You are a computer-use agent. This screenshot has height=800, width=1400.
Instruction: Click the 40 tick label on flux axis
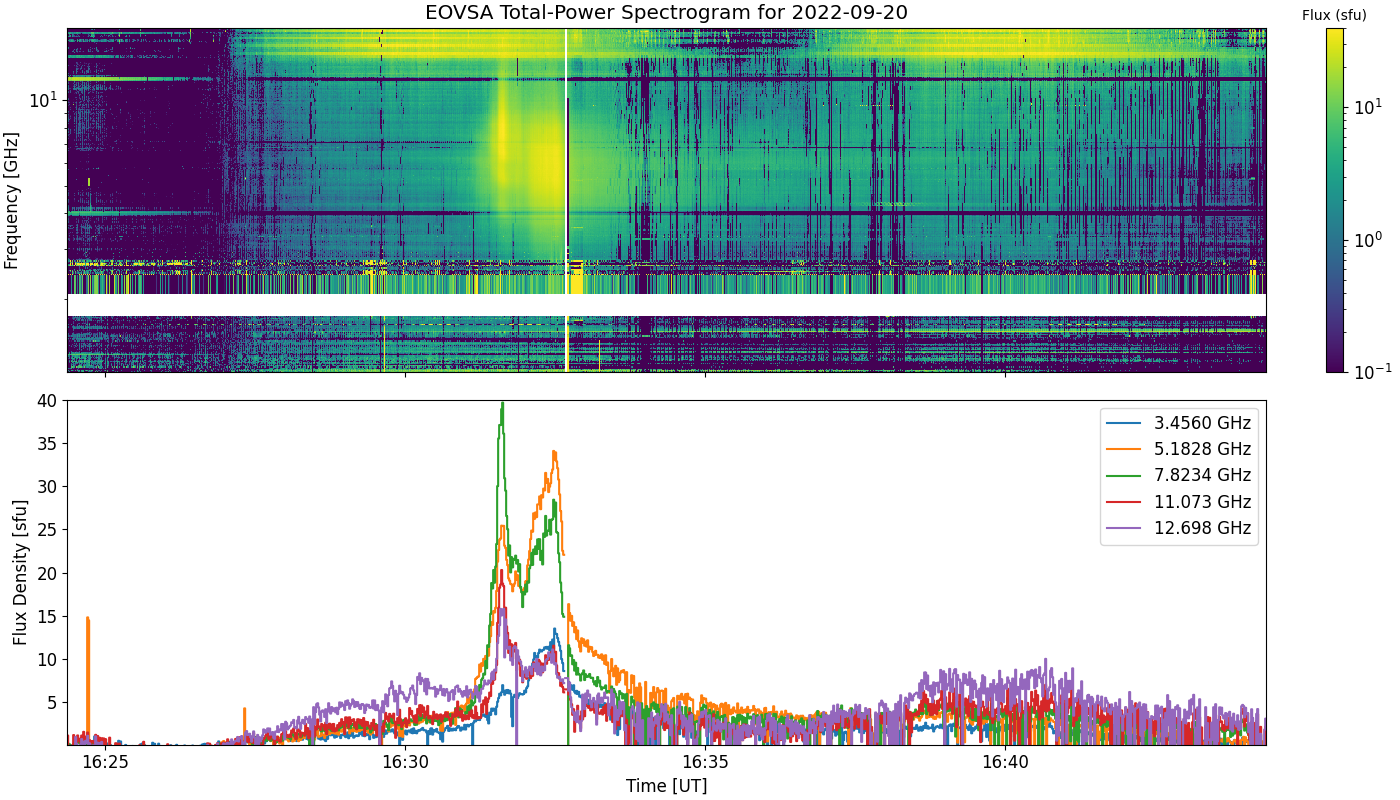coord(48,401)
